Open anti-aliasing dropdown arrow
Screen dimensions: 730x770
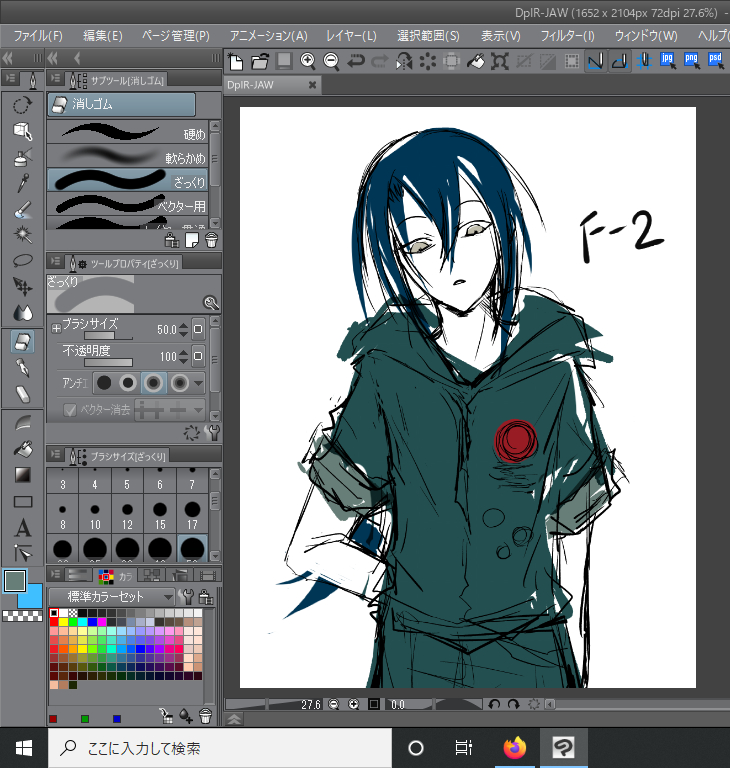pyautogui.click(x=198, y=384)
